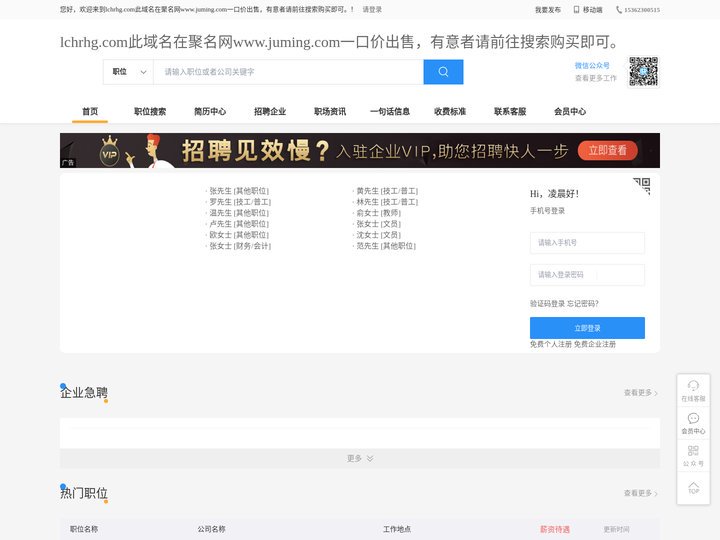This screenshot has height=540, width=720.
Task: Open the 会员中心 menu item
Action: point(570,111)
